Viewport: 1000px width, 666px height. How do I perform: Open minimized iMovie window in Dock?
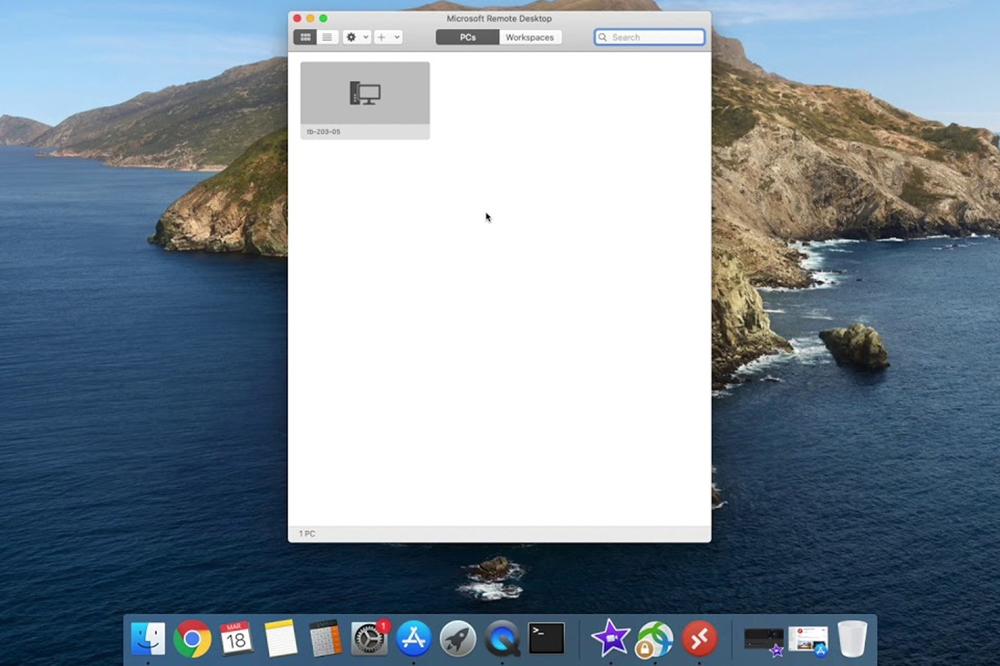pyautogui.click(x=764, y=640)
